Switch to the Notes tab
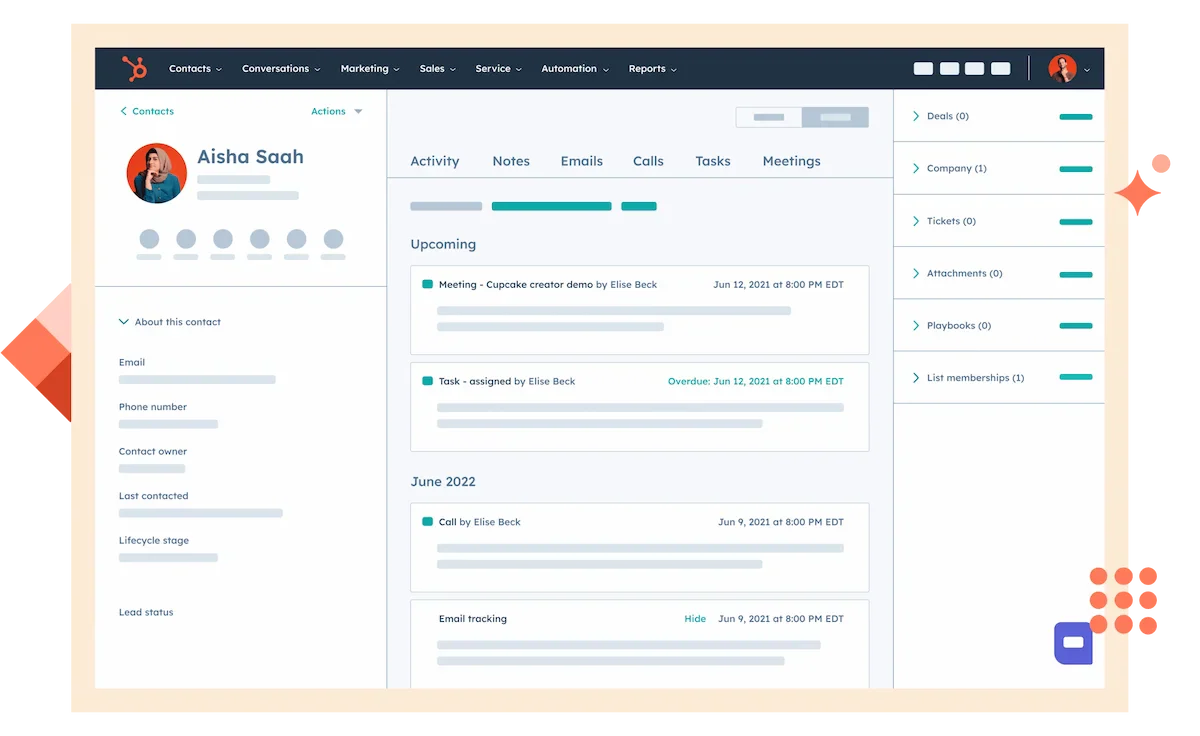 pyautogui.click(x=511, y=161)
